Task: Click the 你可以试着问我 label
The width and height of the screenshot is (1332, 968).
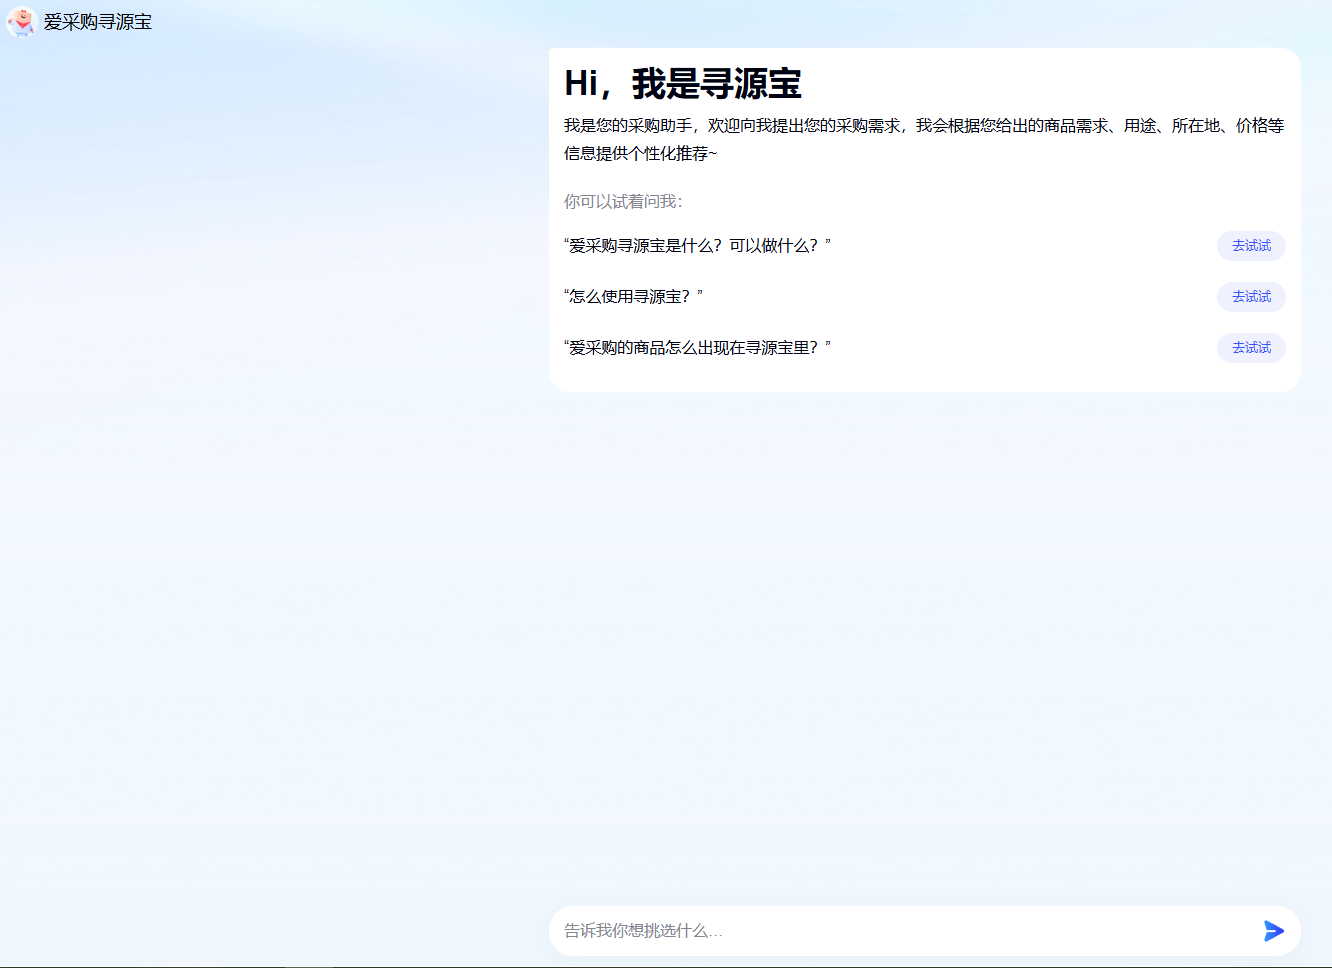Action: [x=623, y=202]
